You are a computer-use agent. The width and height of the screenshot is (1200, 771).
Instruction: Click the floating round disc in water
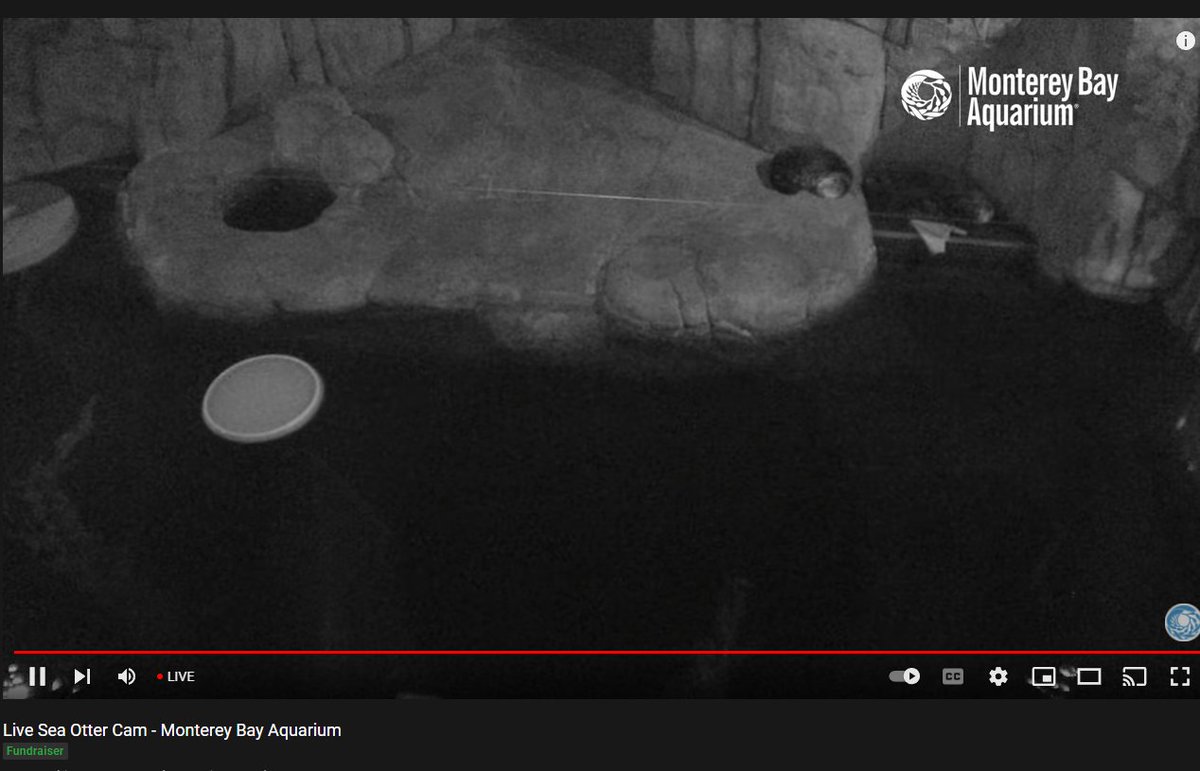(x=262, y=397)
